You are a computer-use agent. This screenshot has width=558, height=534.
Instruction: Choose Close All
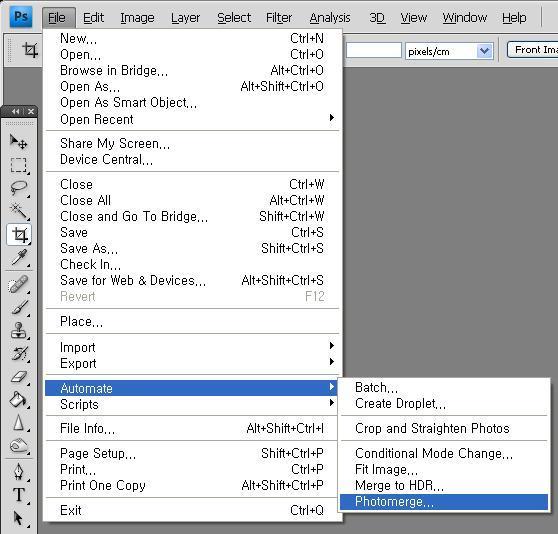coord(193,200)
